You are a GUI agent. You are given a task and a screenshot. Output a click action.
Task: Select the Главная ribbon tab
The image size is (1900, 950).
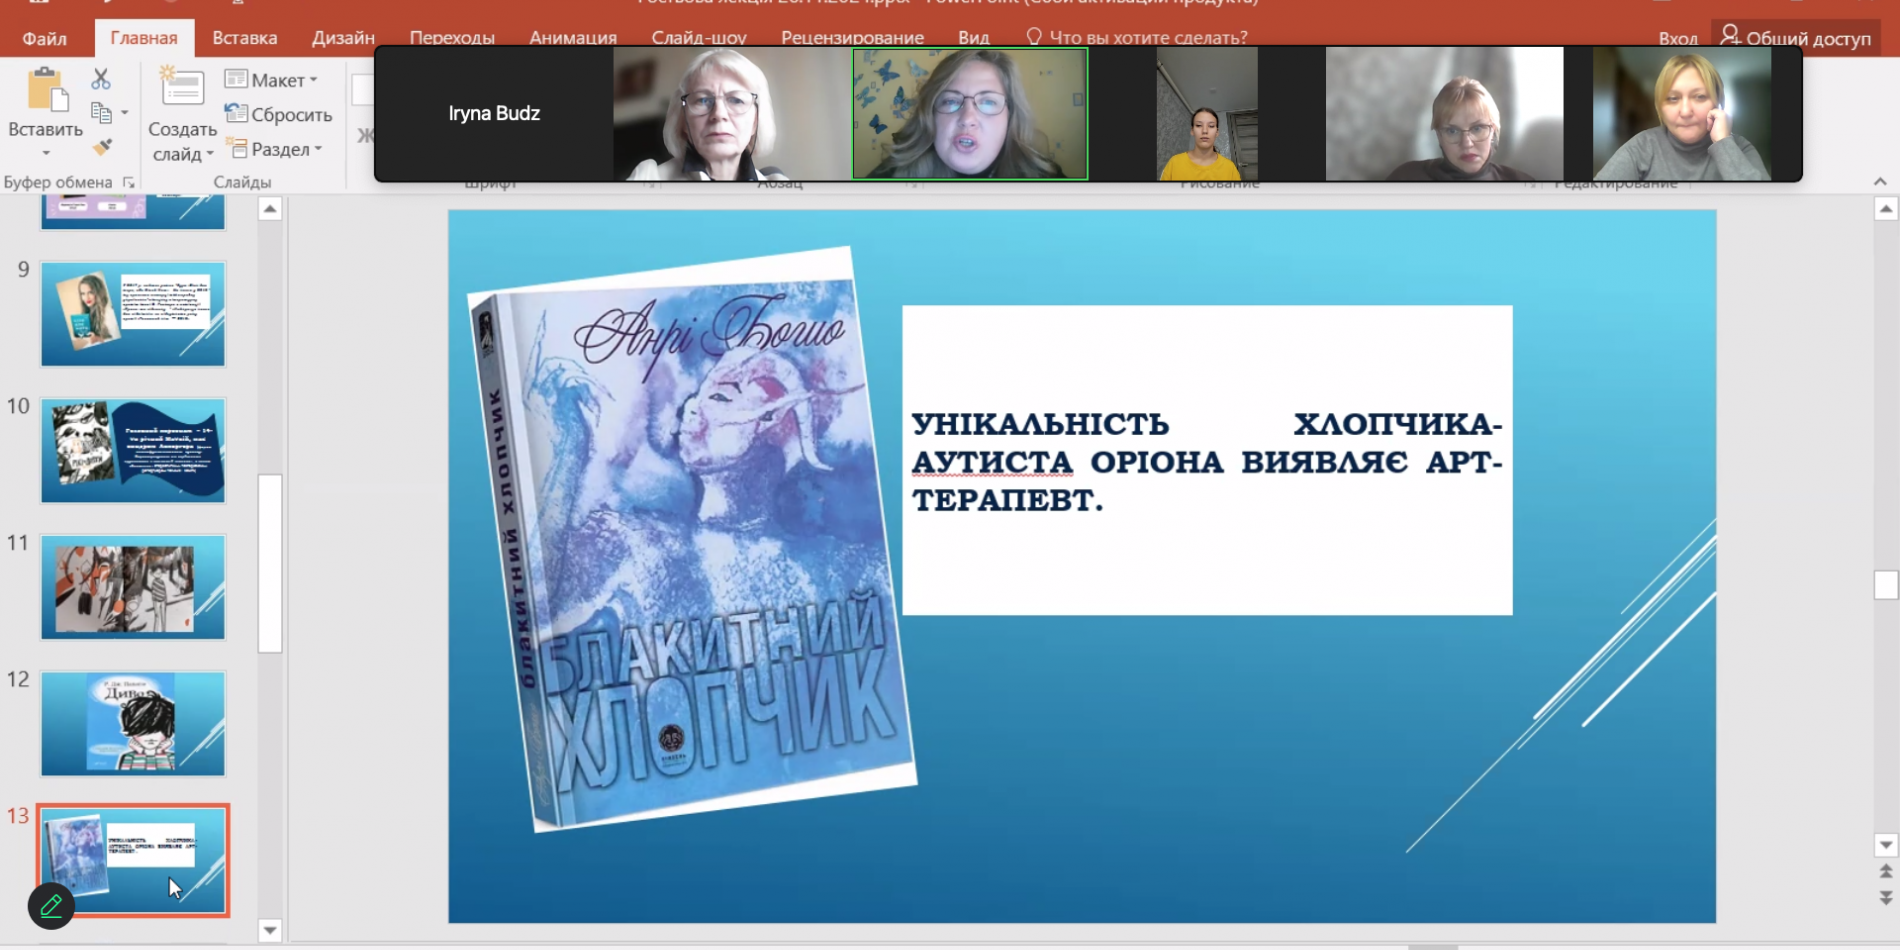pyautogui.click(x=144, y=38)
